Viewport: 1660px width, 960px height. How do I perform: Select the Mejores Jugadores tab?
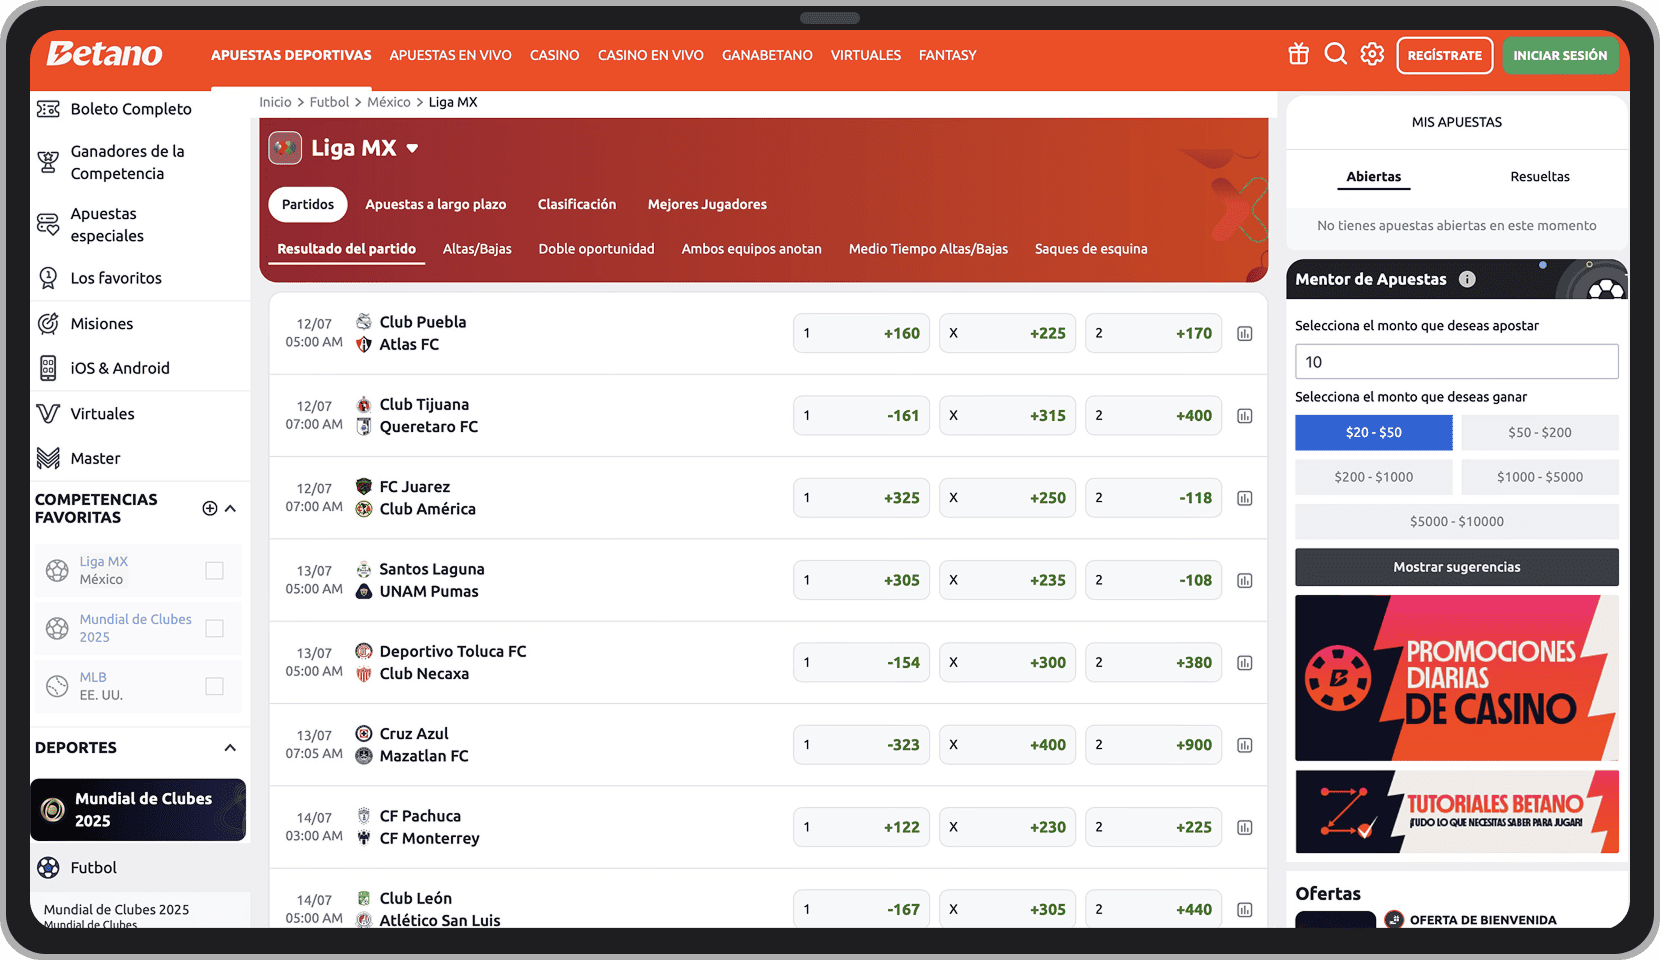(707, 204)
